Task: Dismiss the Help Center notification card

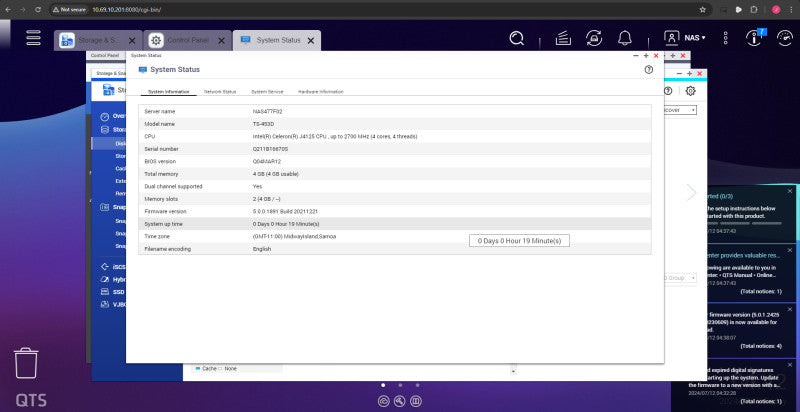Action: click(790, 250)
